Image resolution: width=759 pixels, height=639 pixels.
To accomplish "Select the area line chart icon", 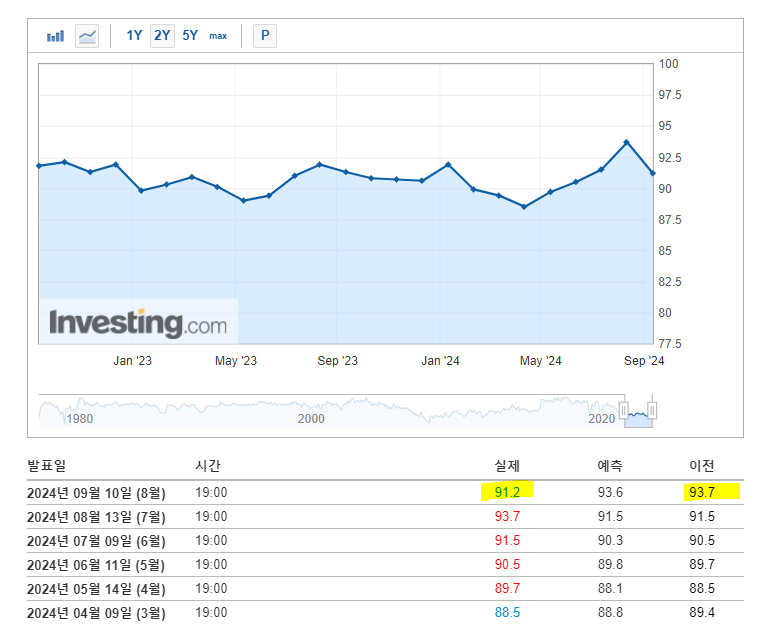I will [x=88, y=36].
